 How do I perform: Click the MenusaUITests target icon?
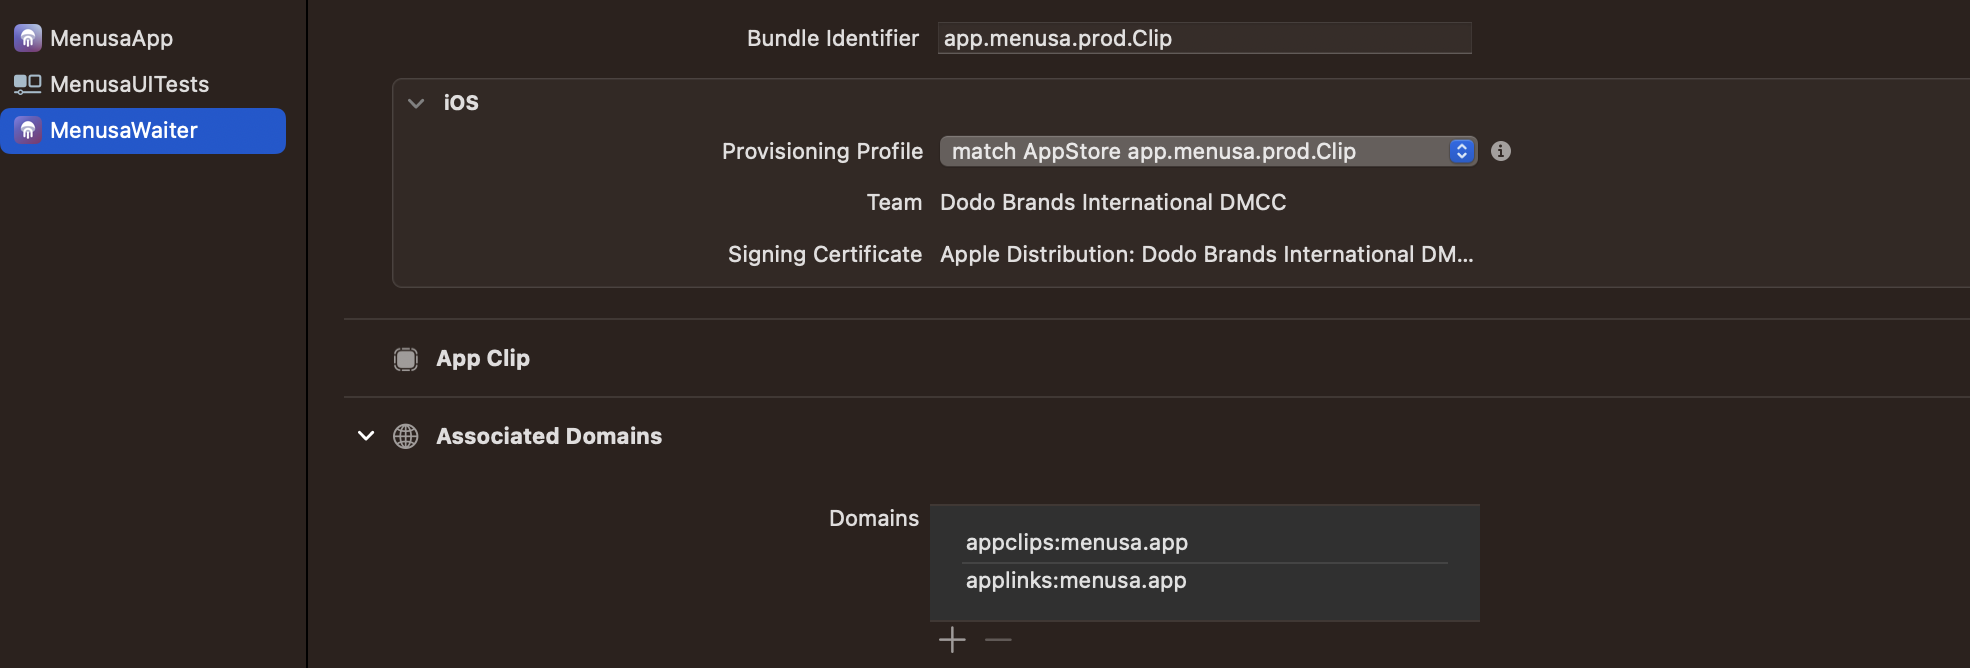coord(28,84)
